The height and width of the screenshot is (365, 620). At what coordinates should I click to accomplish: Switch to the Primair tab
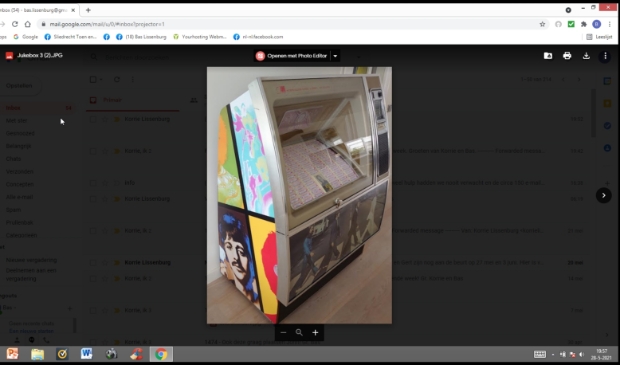pos(112,100)
